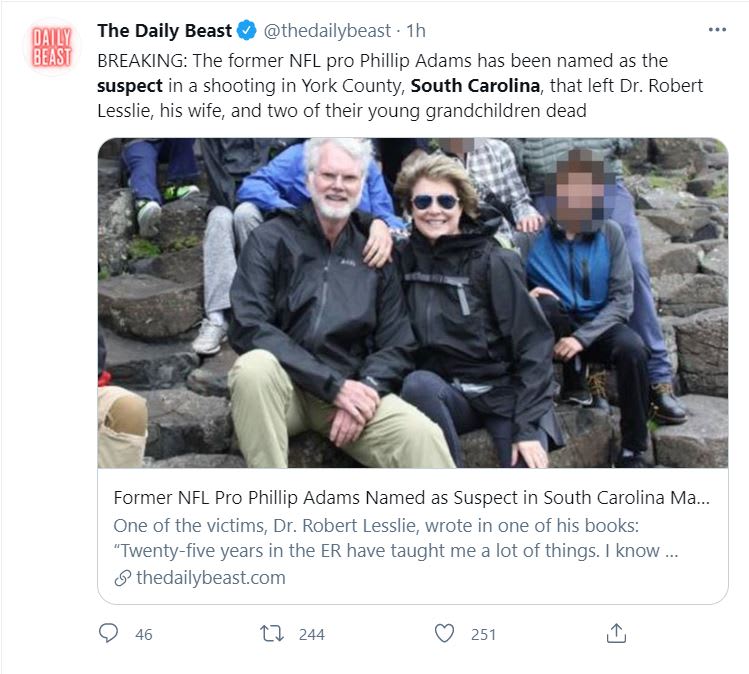The height and width of the screenshot is (674, 749).
Task: Click the bold 'South Carolina' text in the tweet
Action: pyautogui.click(x=474, y=86)
